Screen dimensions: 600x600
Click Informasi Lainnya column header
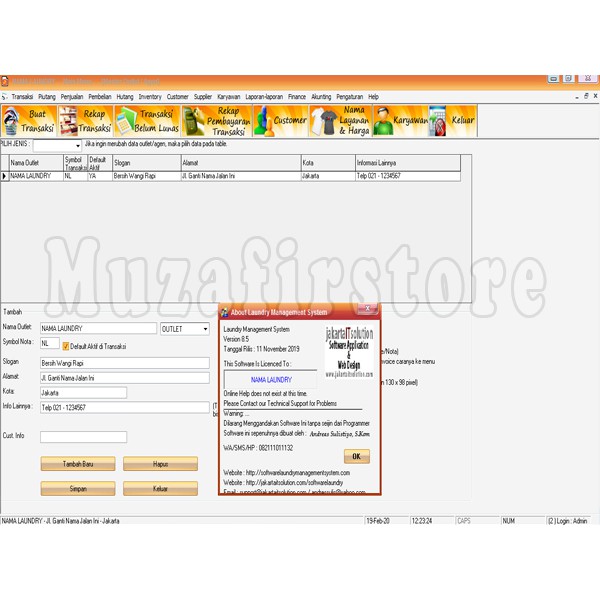408,163
